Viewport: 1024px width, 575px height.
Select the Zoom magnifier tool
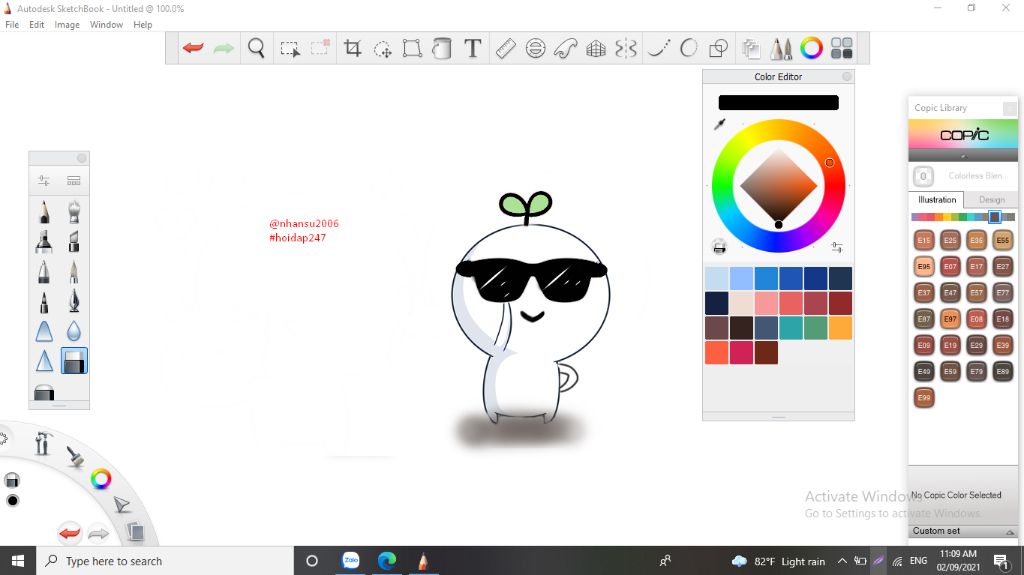[x=256, y=48]
